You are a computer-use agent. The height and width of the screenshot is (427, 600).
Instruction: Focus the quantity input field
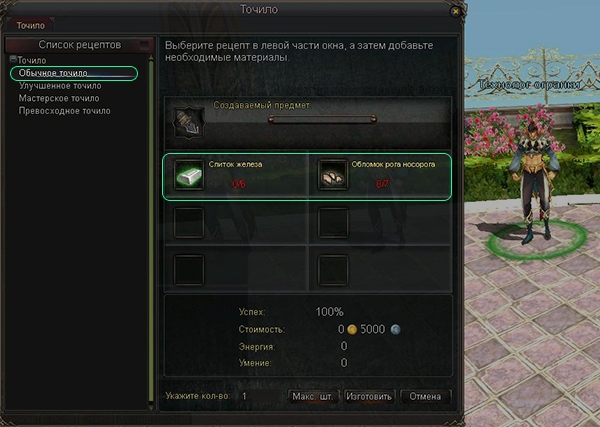[x=261, y=396]
